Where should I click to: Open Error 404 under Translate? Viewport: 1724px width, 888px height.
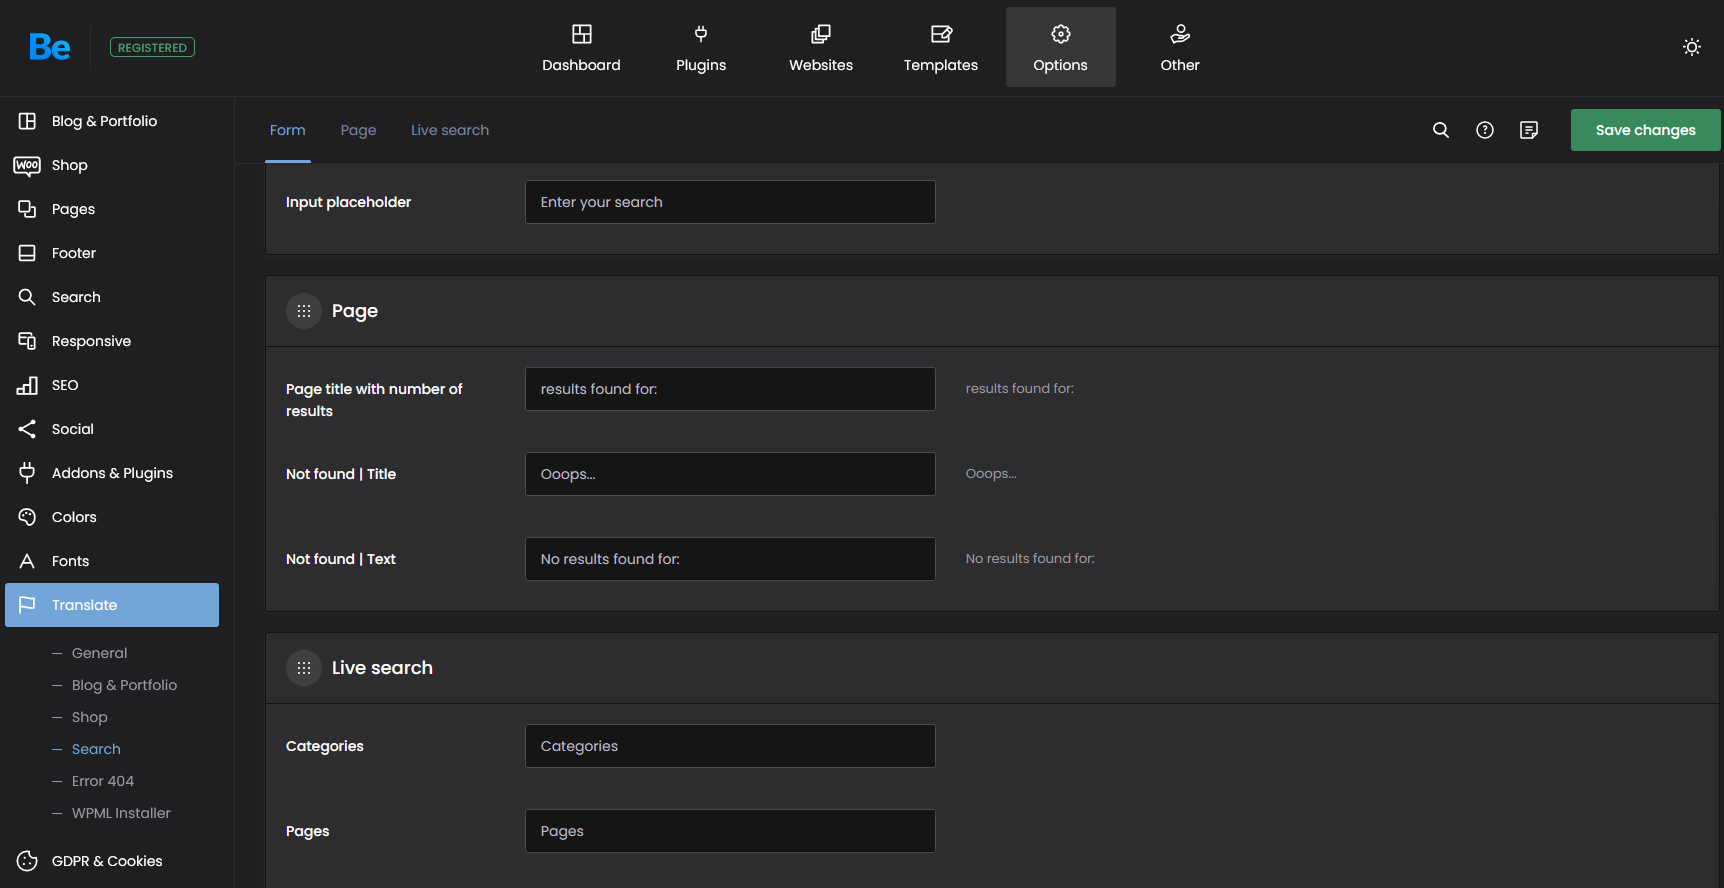102,781
